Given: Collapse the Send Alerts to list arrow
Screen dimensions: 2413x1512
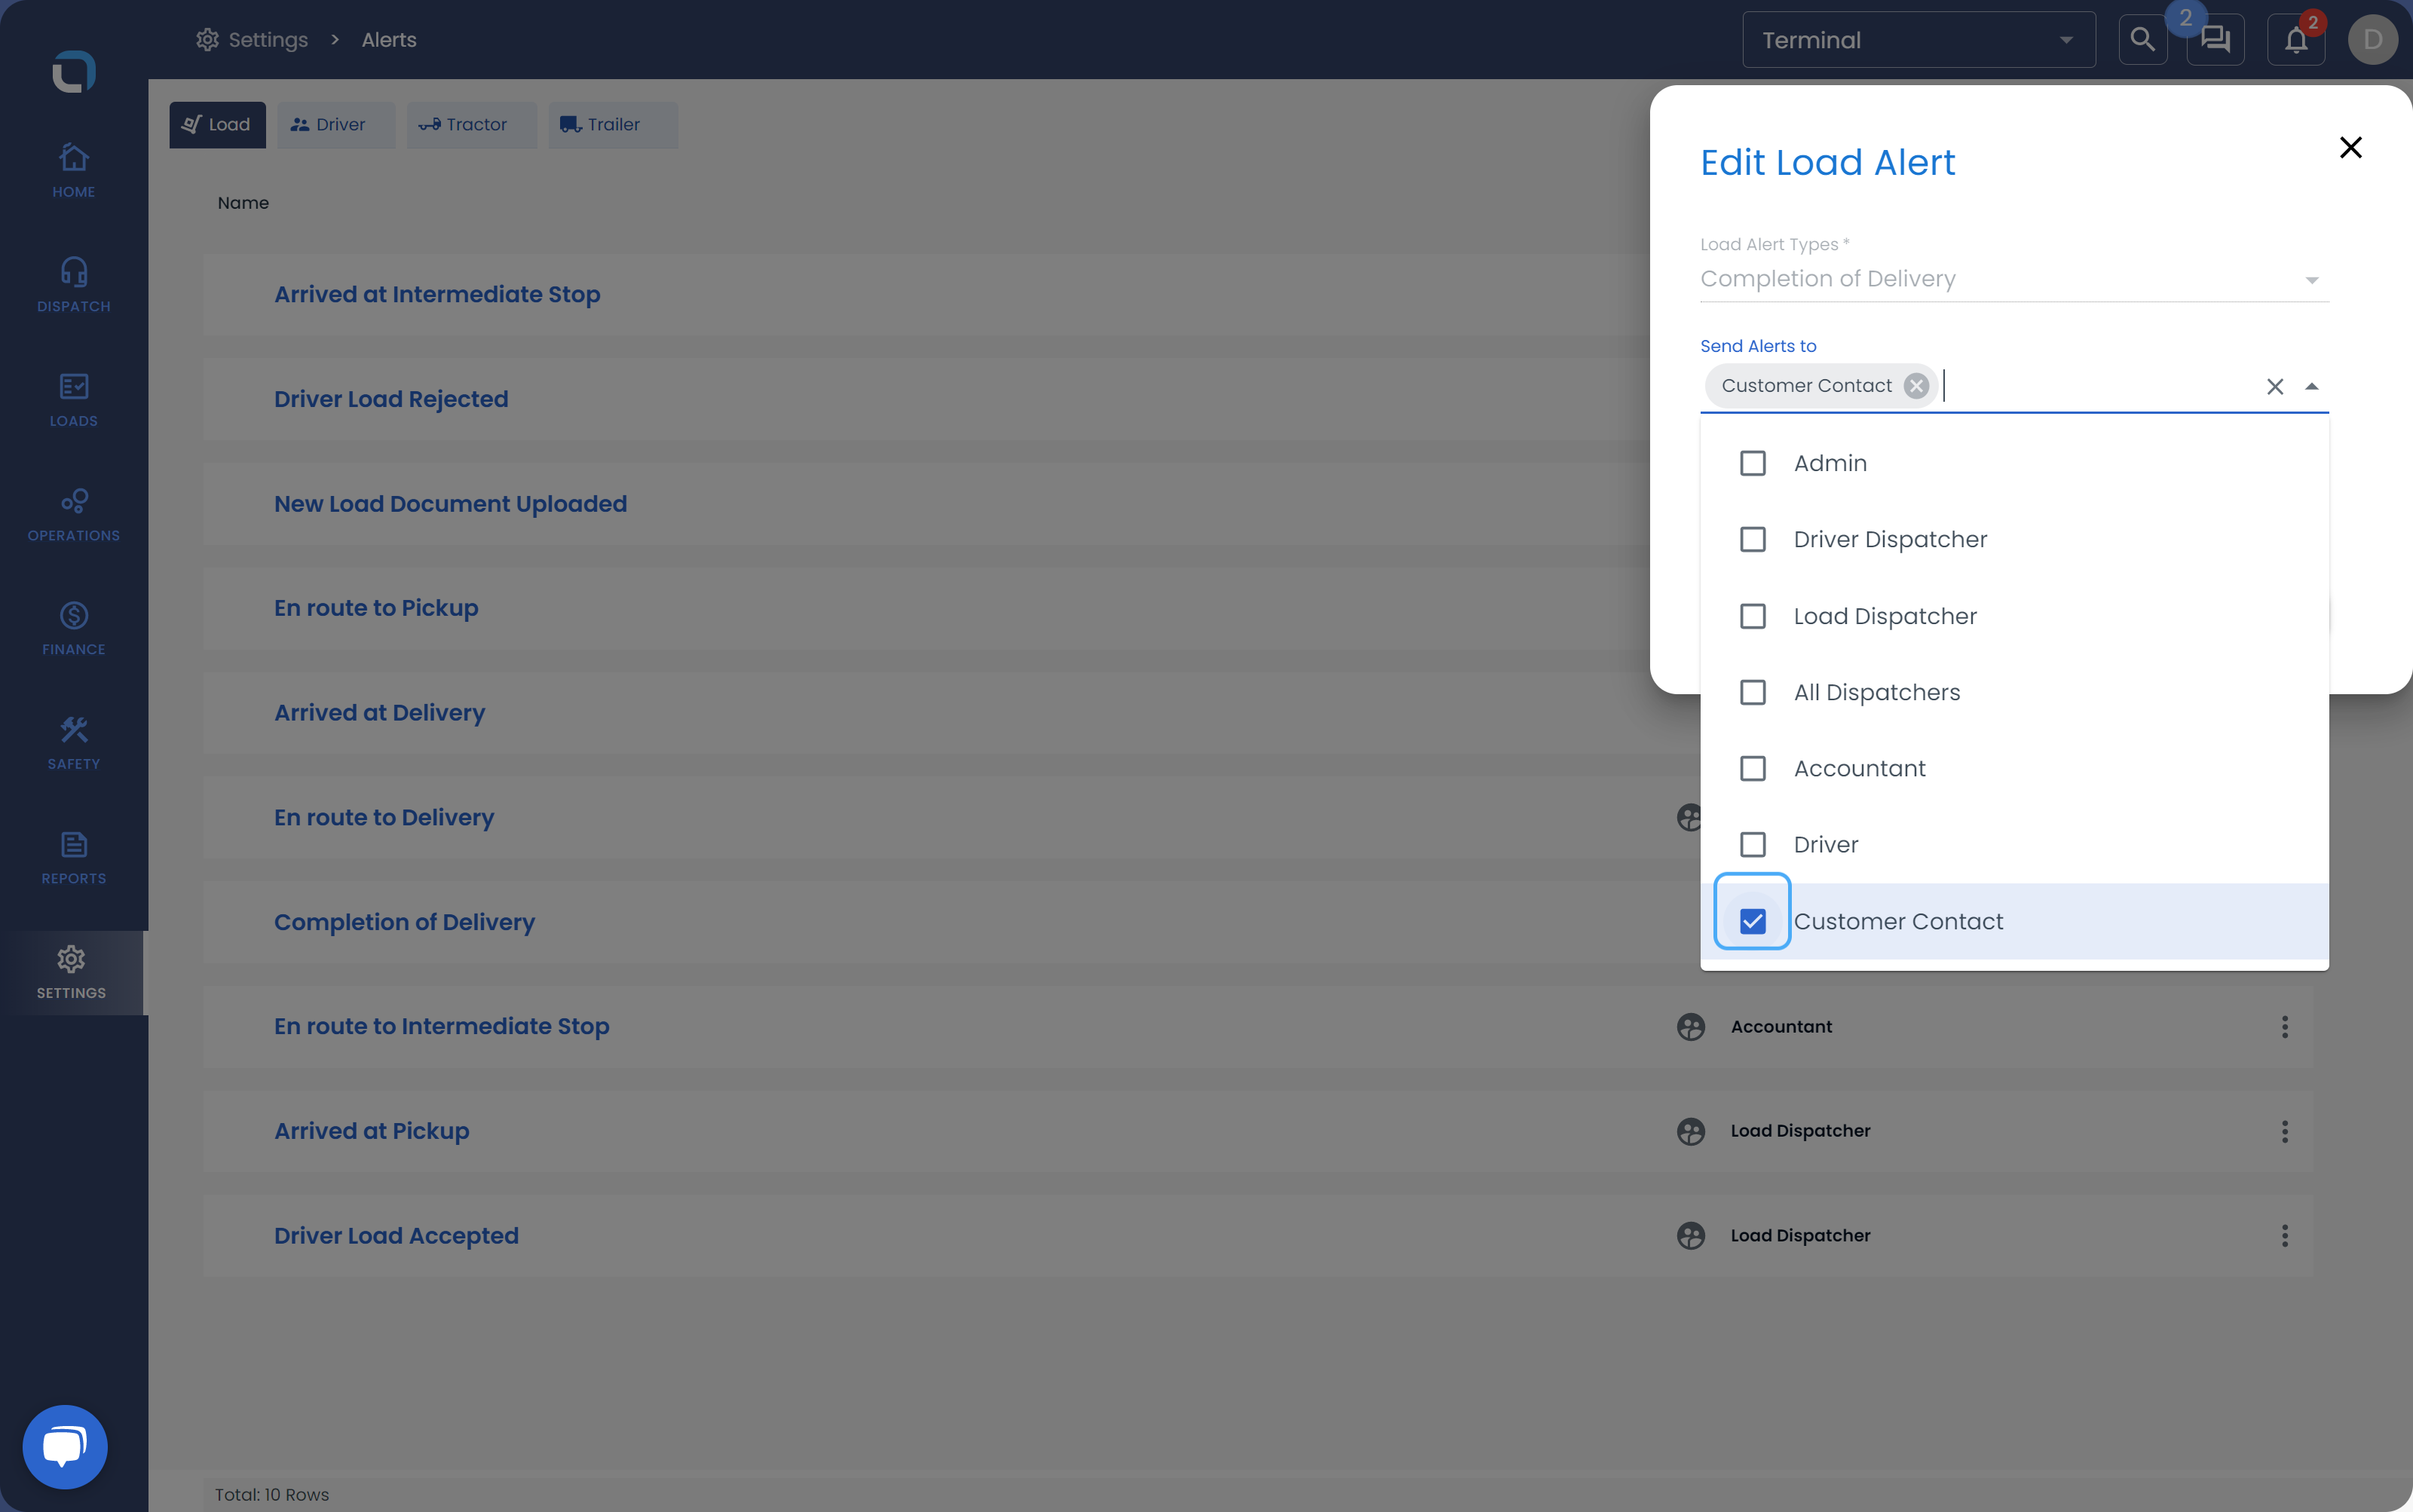Looking at the screenshot, I should (2311, 386).
